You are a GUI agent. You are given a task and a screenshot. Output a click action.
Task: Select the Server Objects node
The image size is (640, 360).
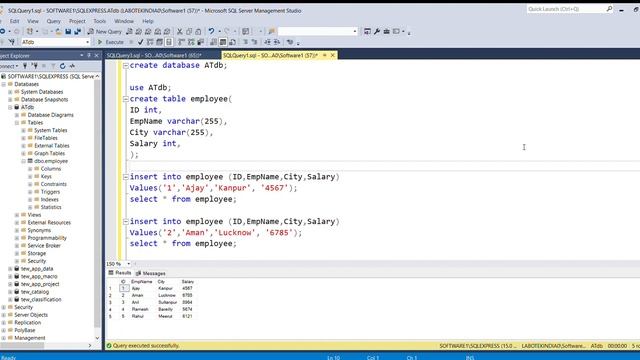click(x=31, y=315)
